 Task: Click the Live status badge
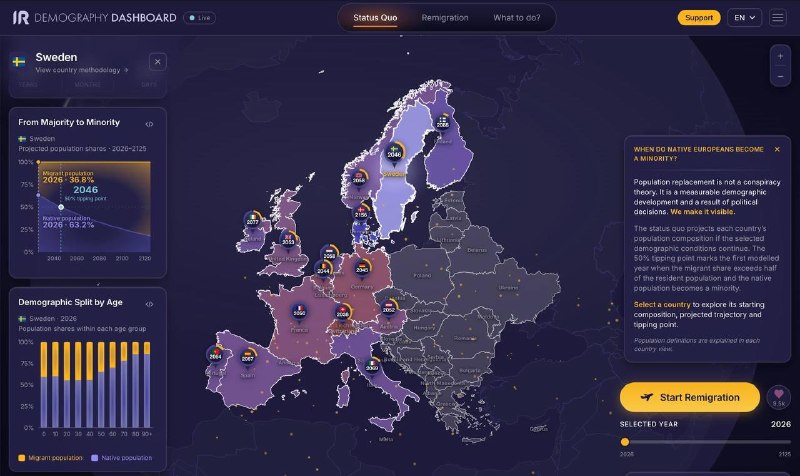[199, 18]
